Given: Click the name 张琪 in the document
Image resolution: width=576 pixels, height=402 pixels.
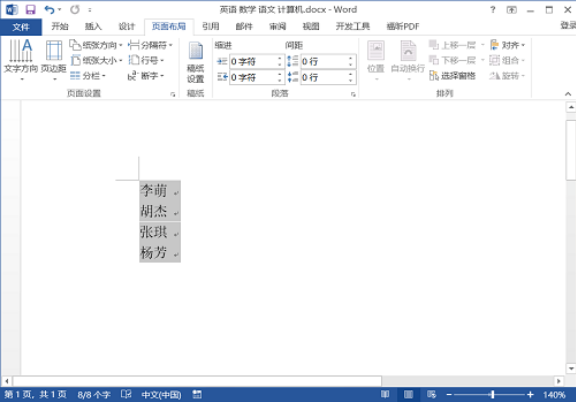Looking at the screenshot, I should (x=154, y=232).
